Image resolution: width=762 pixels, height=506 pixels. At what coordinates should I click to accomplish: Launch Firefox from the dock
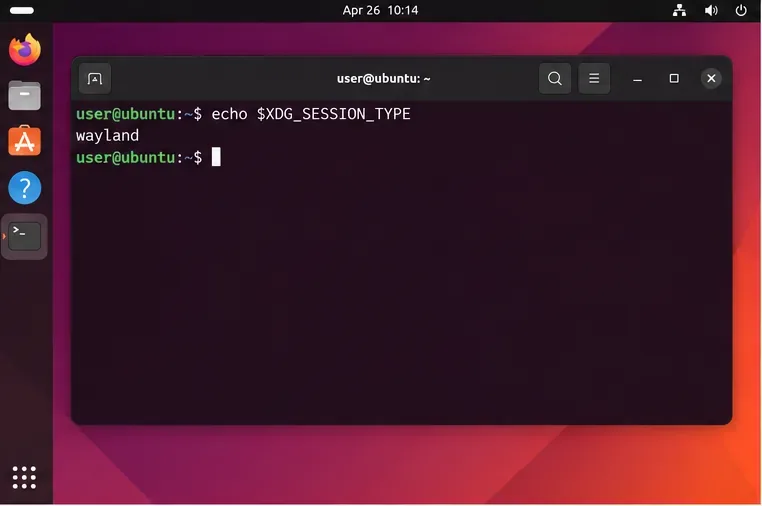24,50
